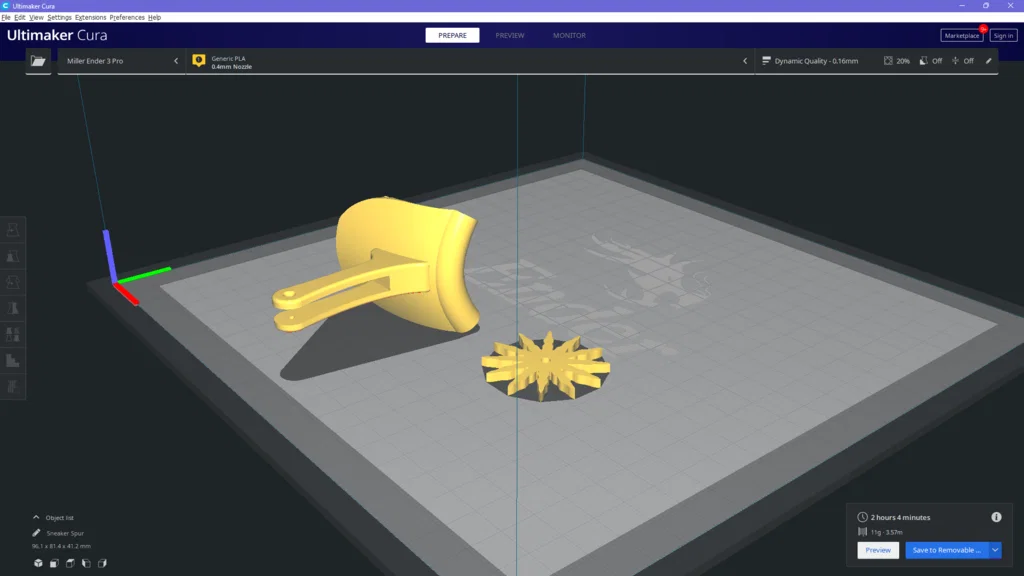
Task: Switch to right side view cube icon
Action: (x=102, y=563)
